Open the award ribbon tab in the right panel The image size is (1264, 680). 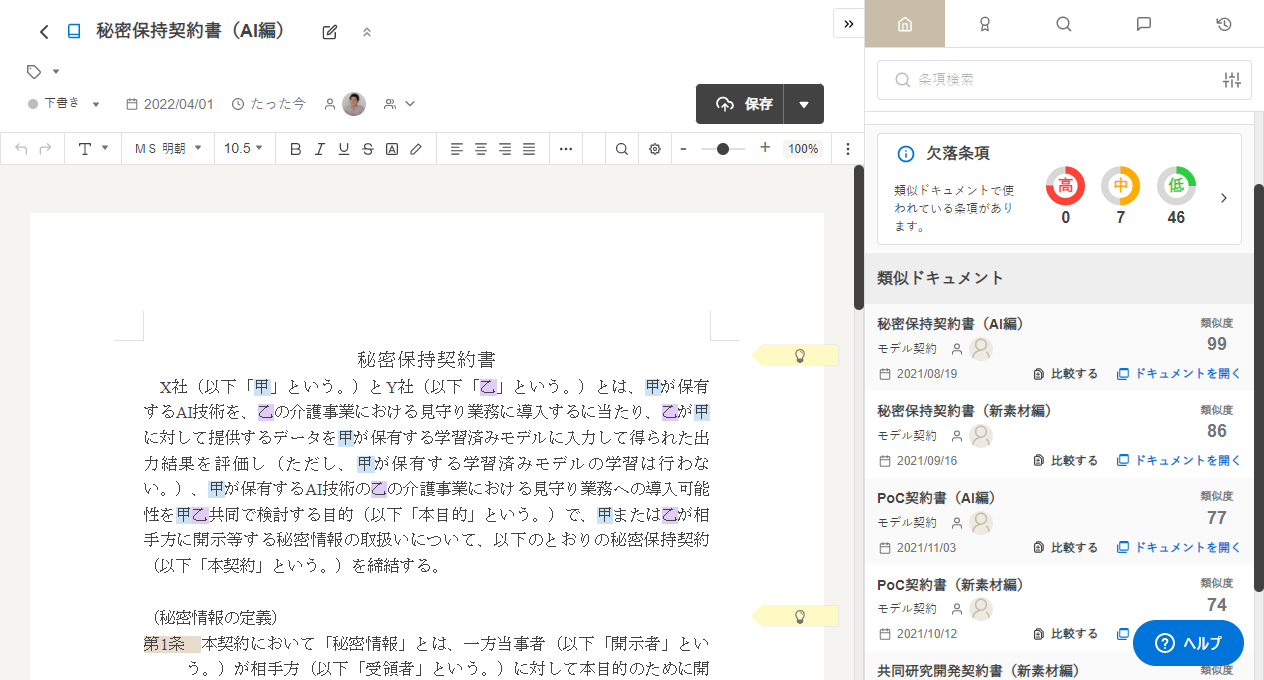984,24
